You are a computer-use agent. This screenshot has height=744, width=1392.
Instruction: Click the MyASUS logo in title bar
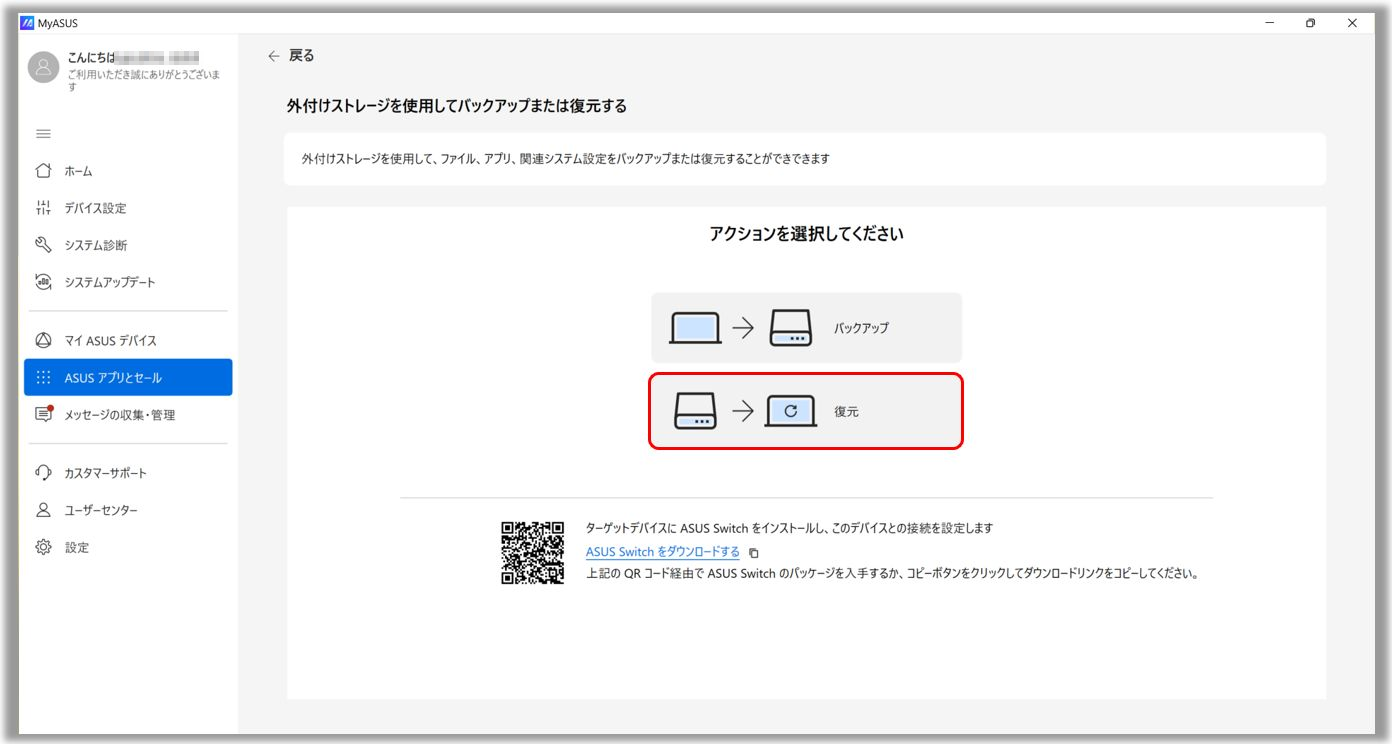pos(27,23)
